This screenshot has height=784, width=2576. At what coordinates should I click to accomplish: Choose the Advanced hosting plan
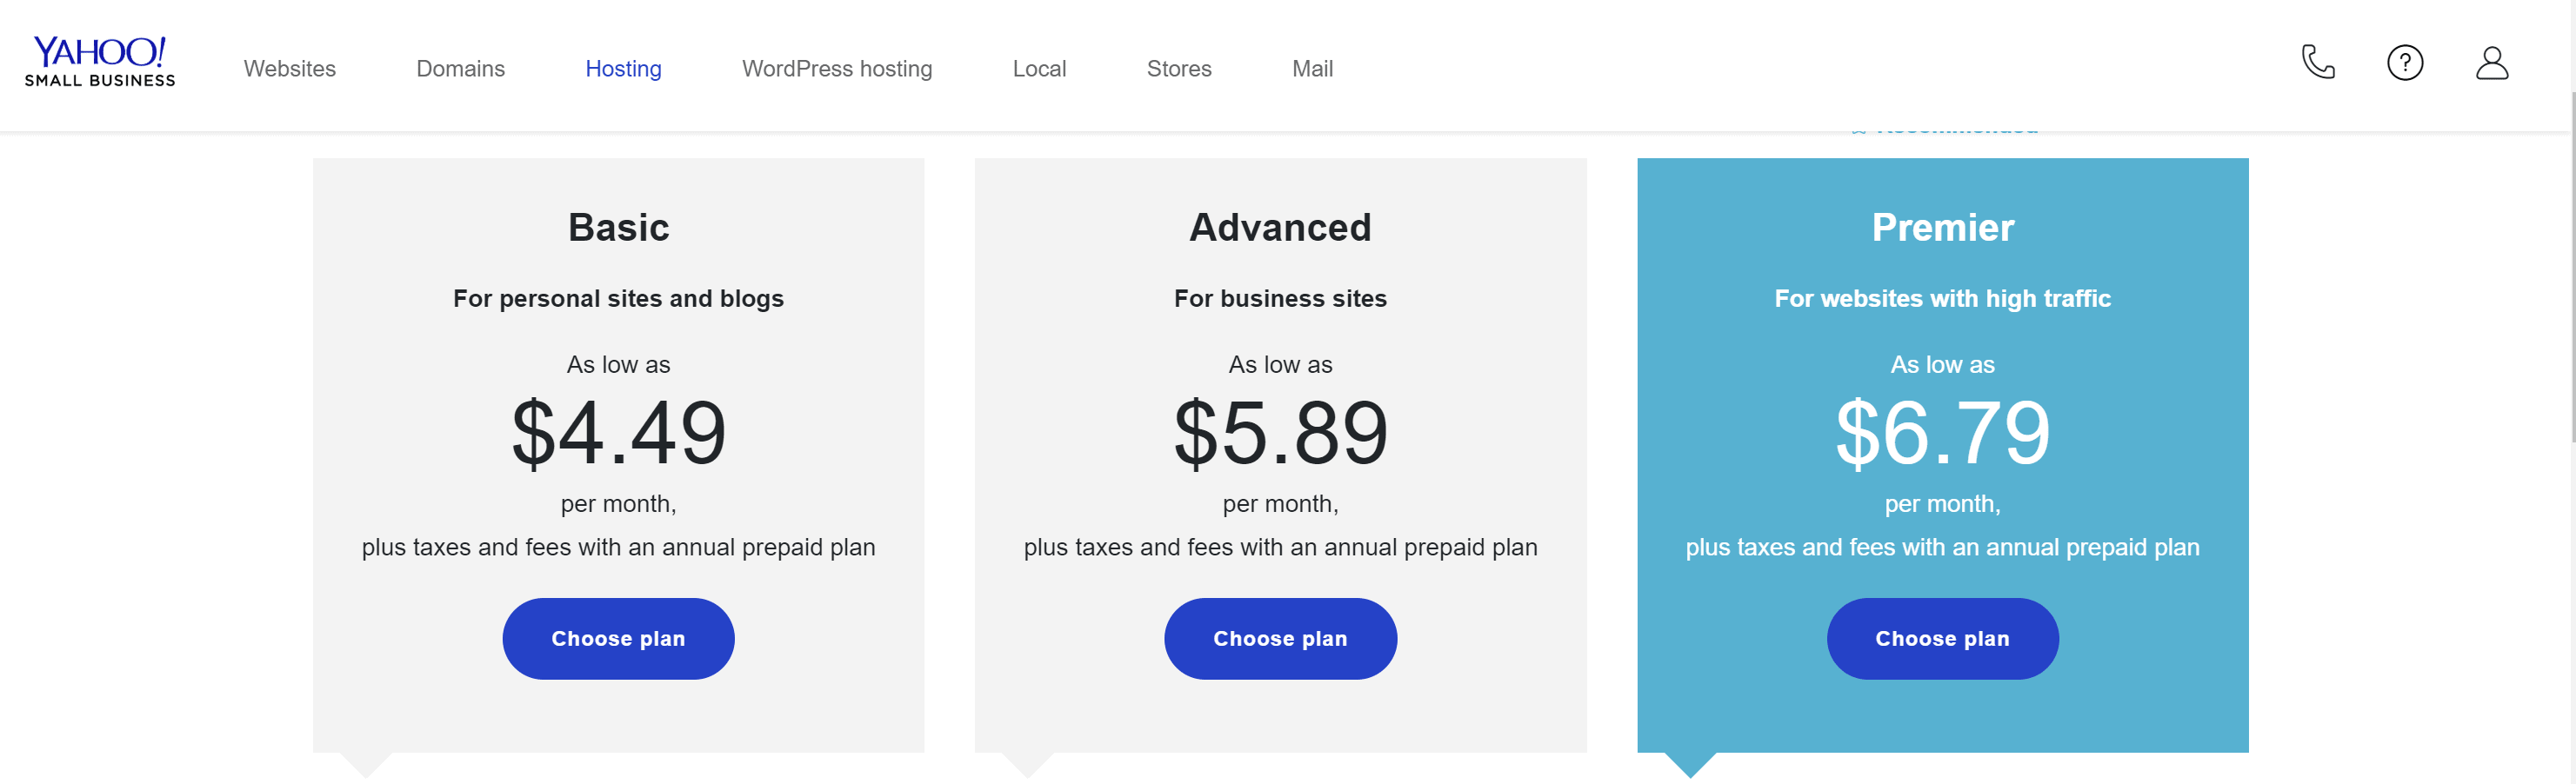(x=1281, y=639)
